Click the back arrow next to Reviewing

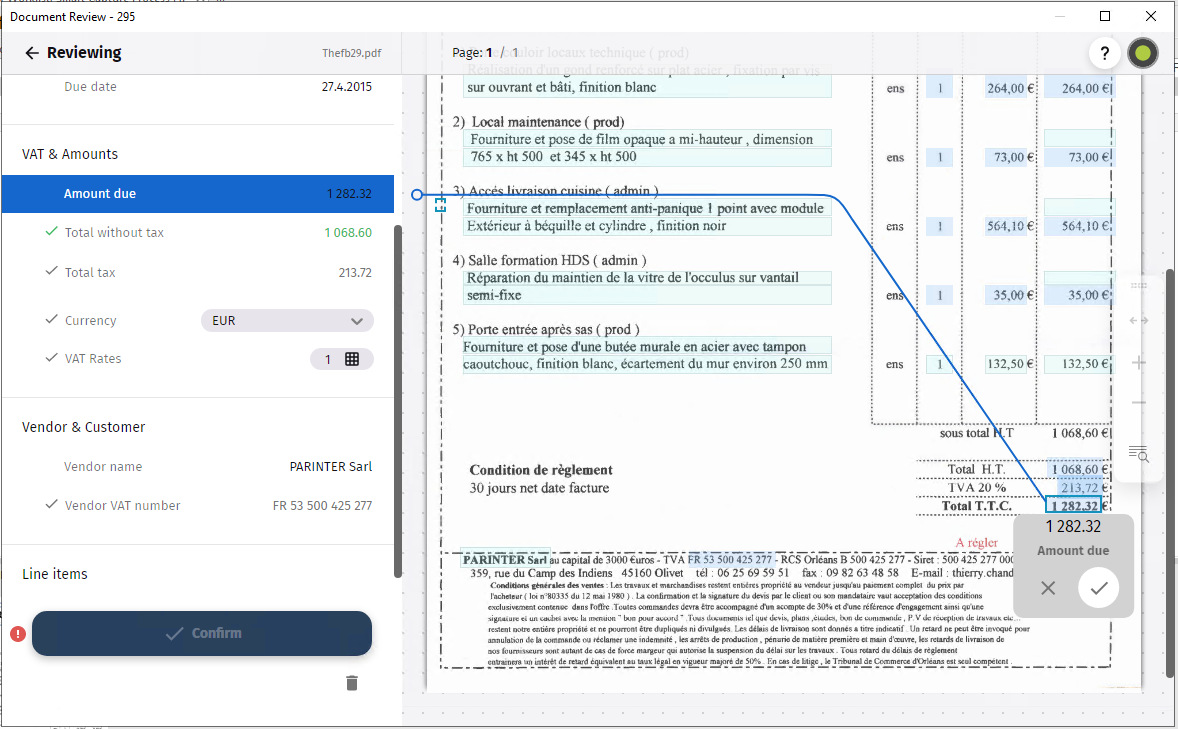point(31,53)
